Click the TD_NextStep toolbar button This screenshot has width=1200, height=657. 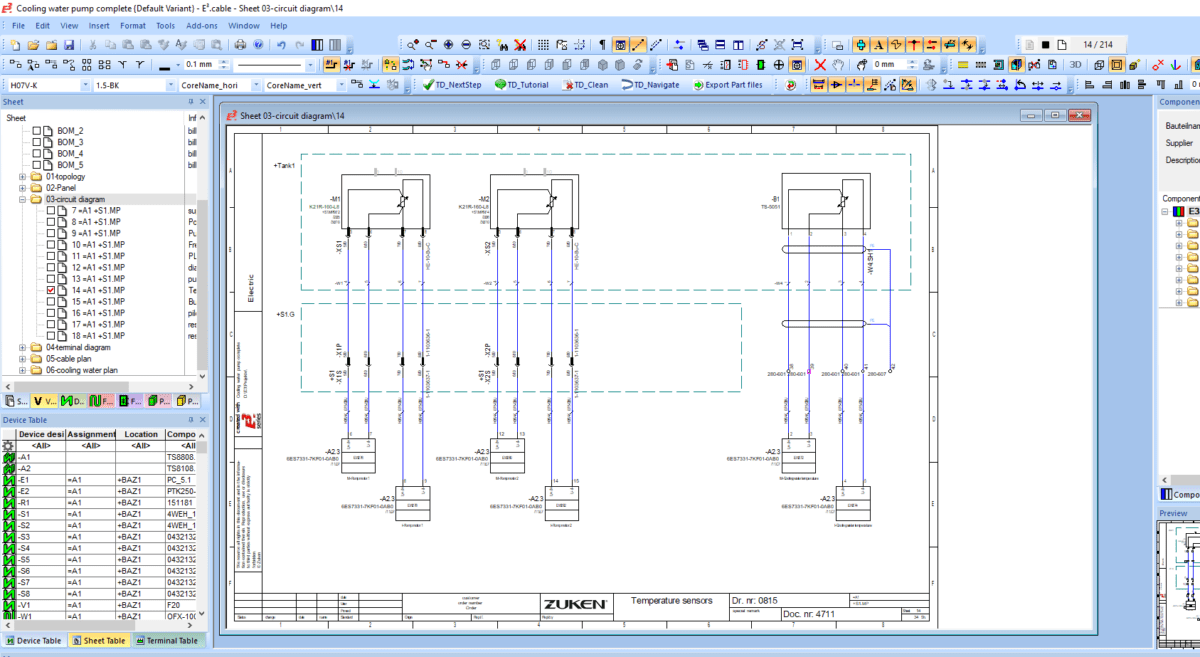452,85
